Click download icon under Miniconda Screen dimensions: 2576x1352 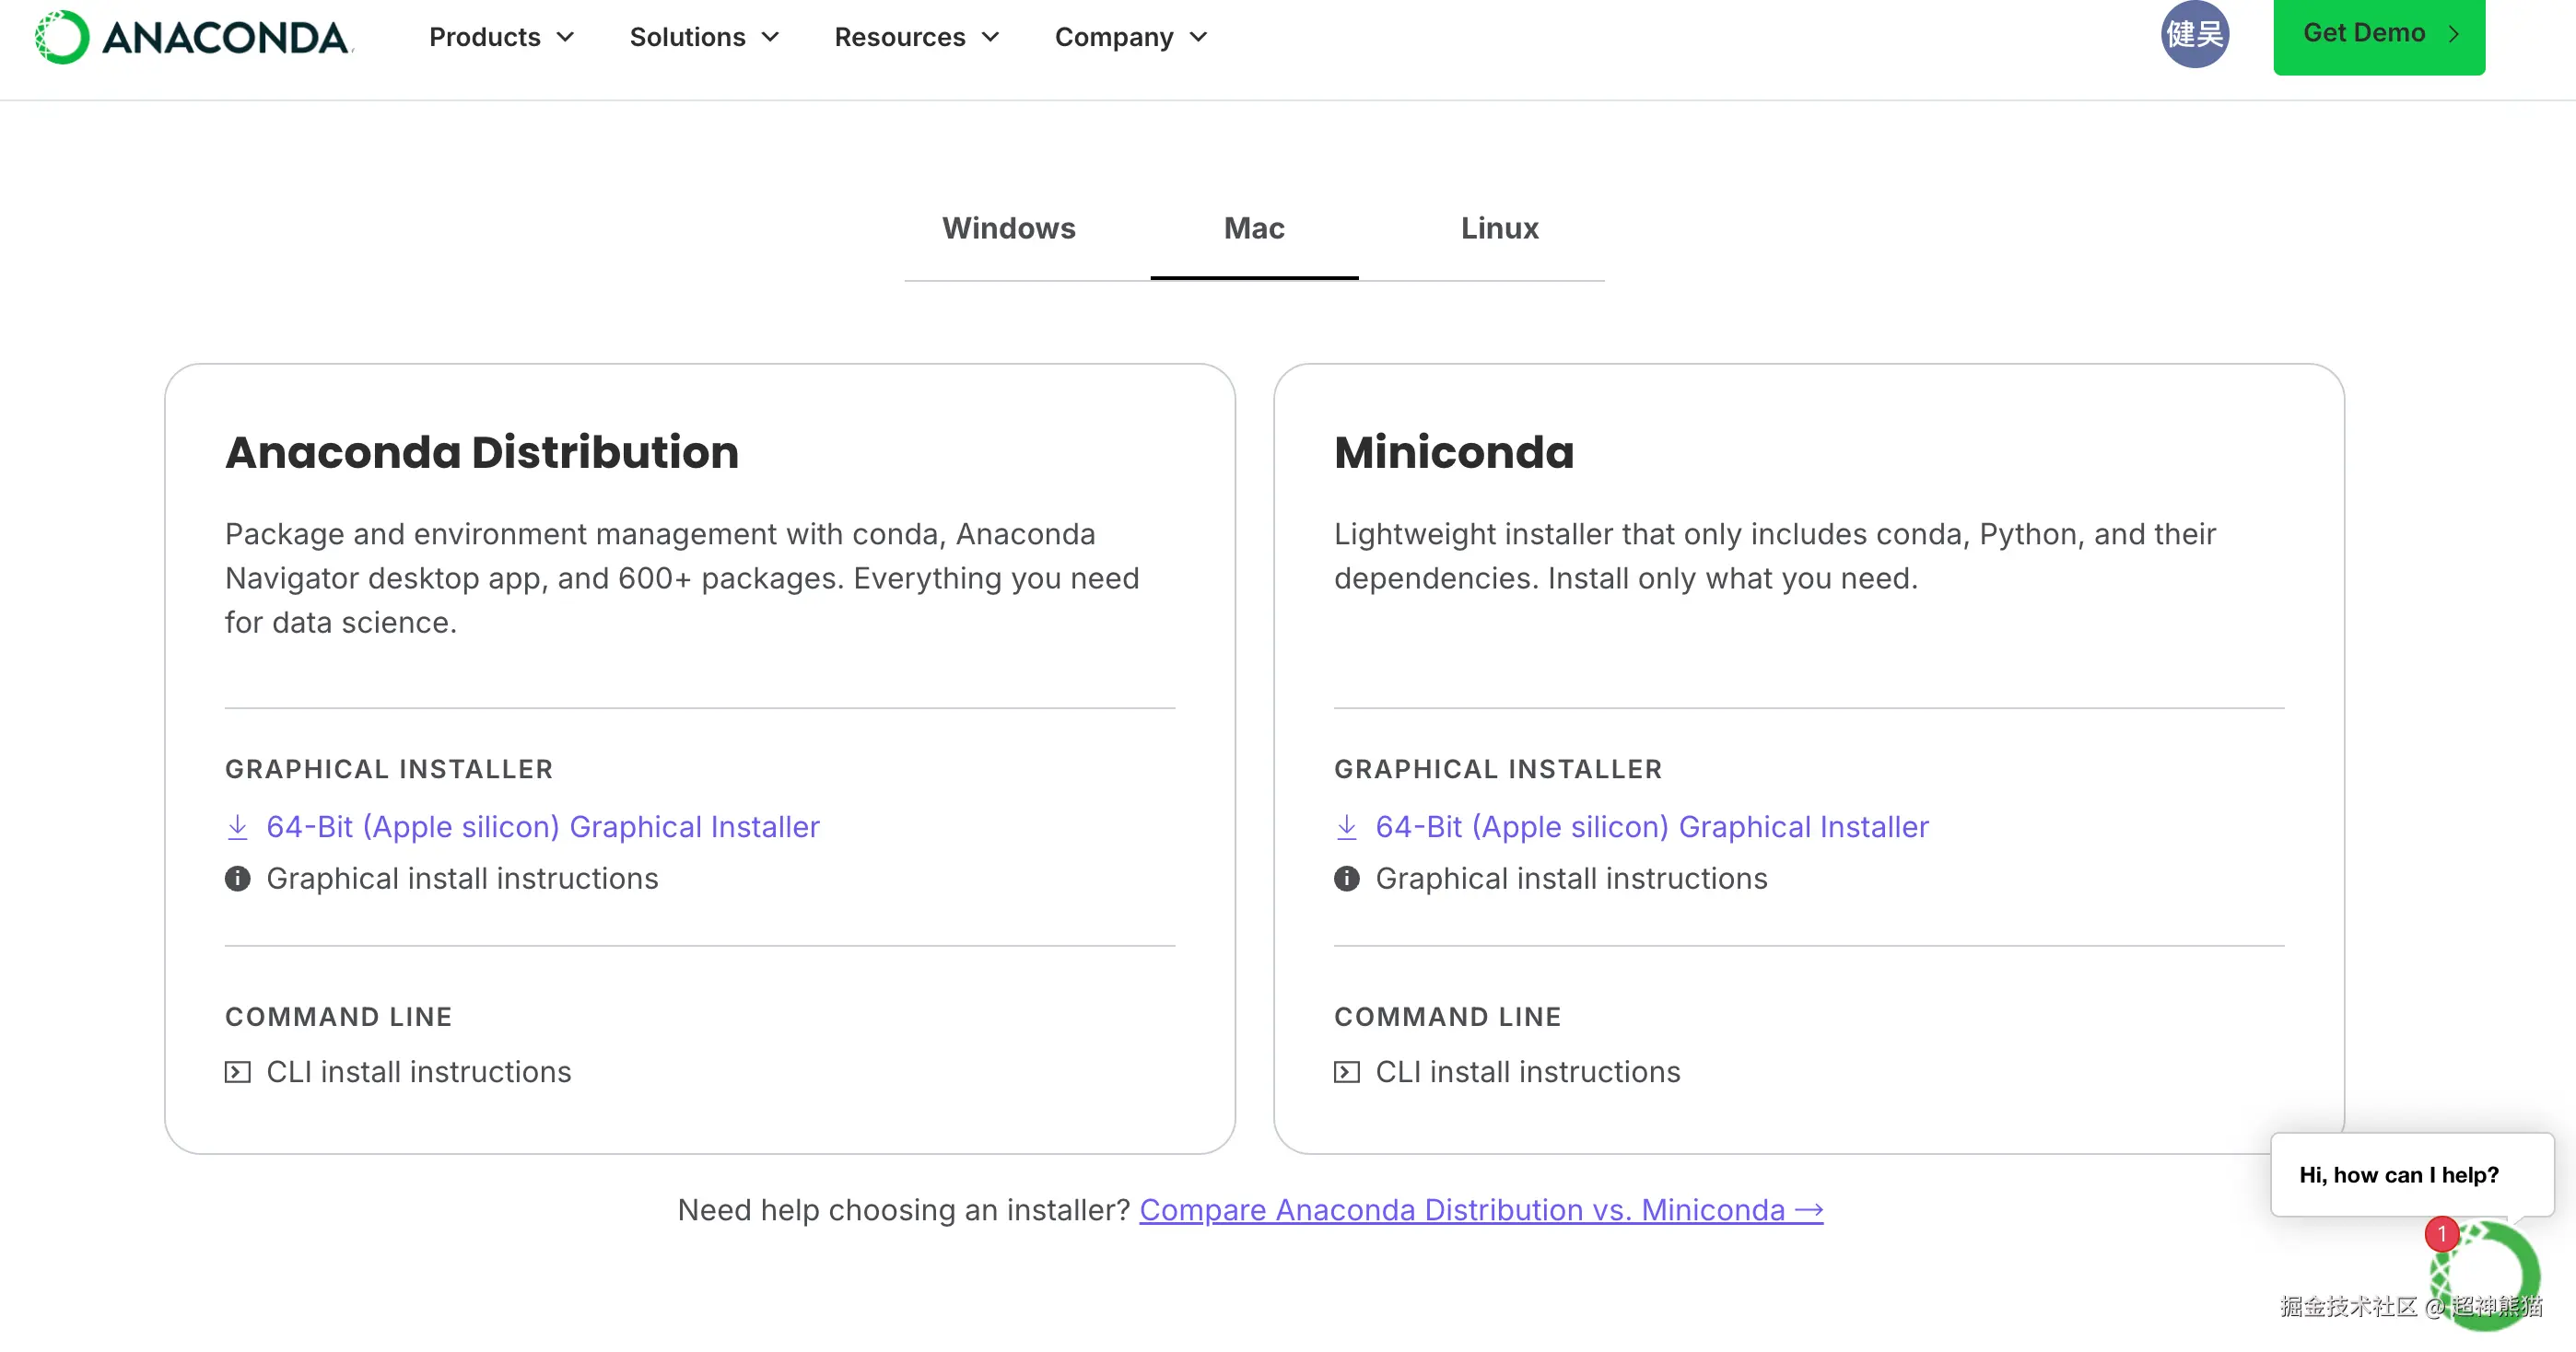[1346, 827]
